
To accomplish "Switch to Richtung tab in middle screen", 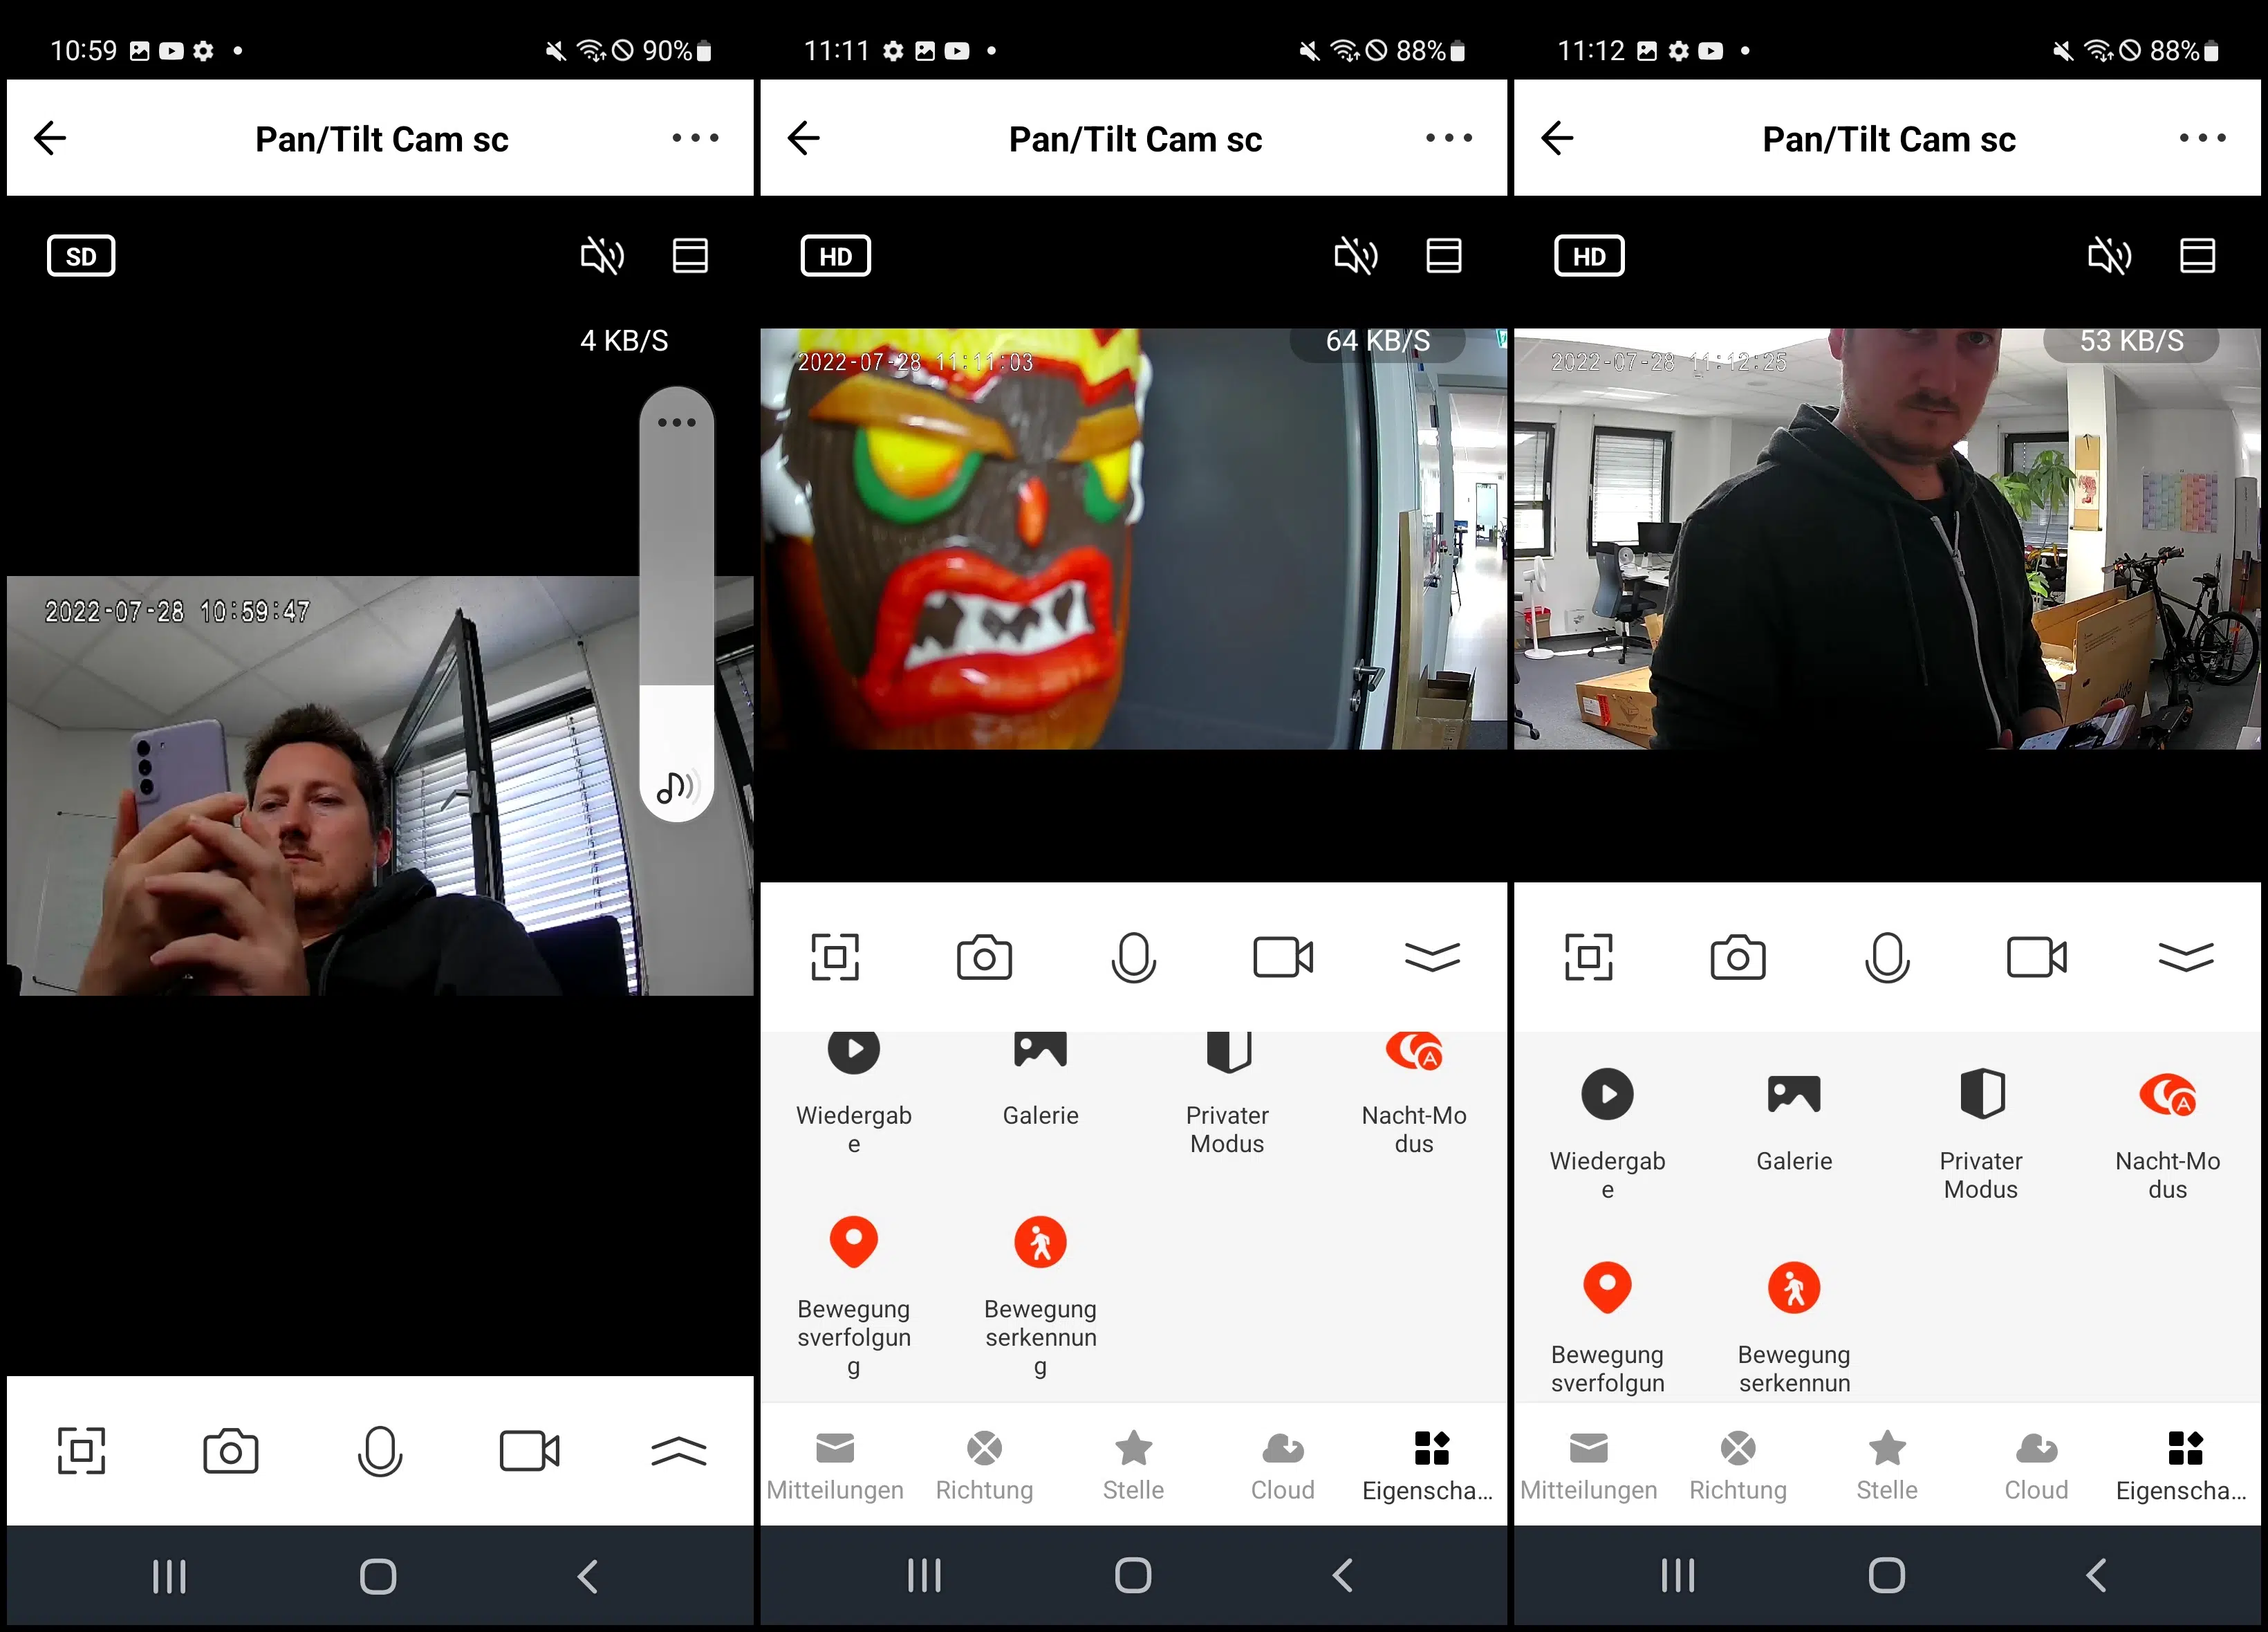I will 984,1465.
